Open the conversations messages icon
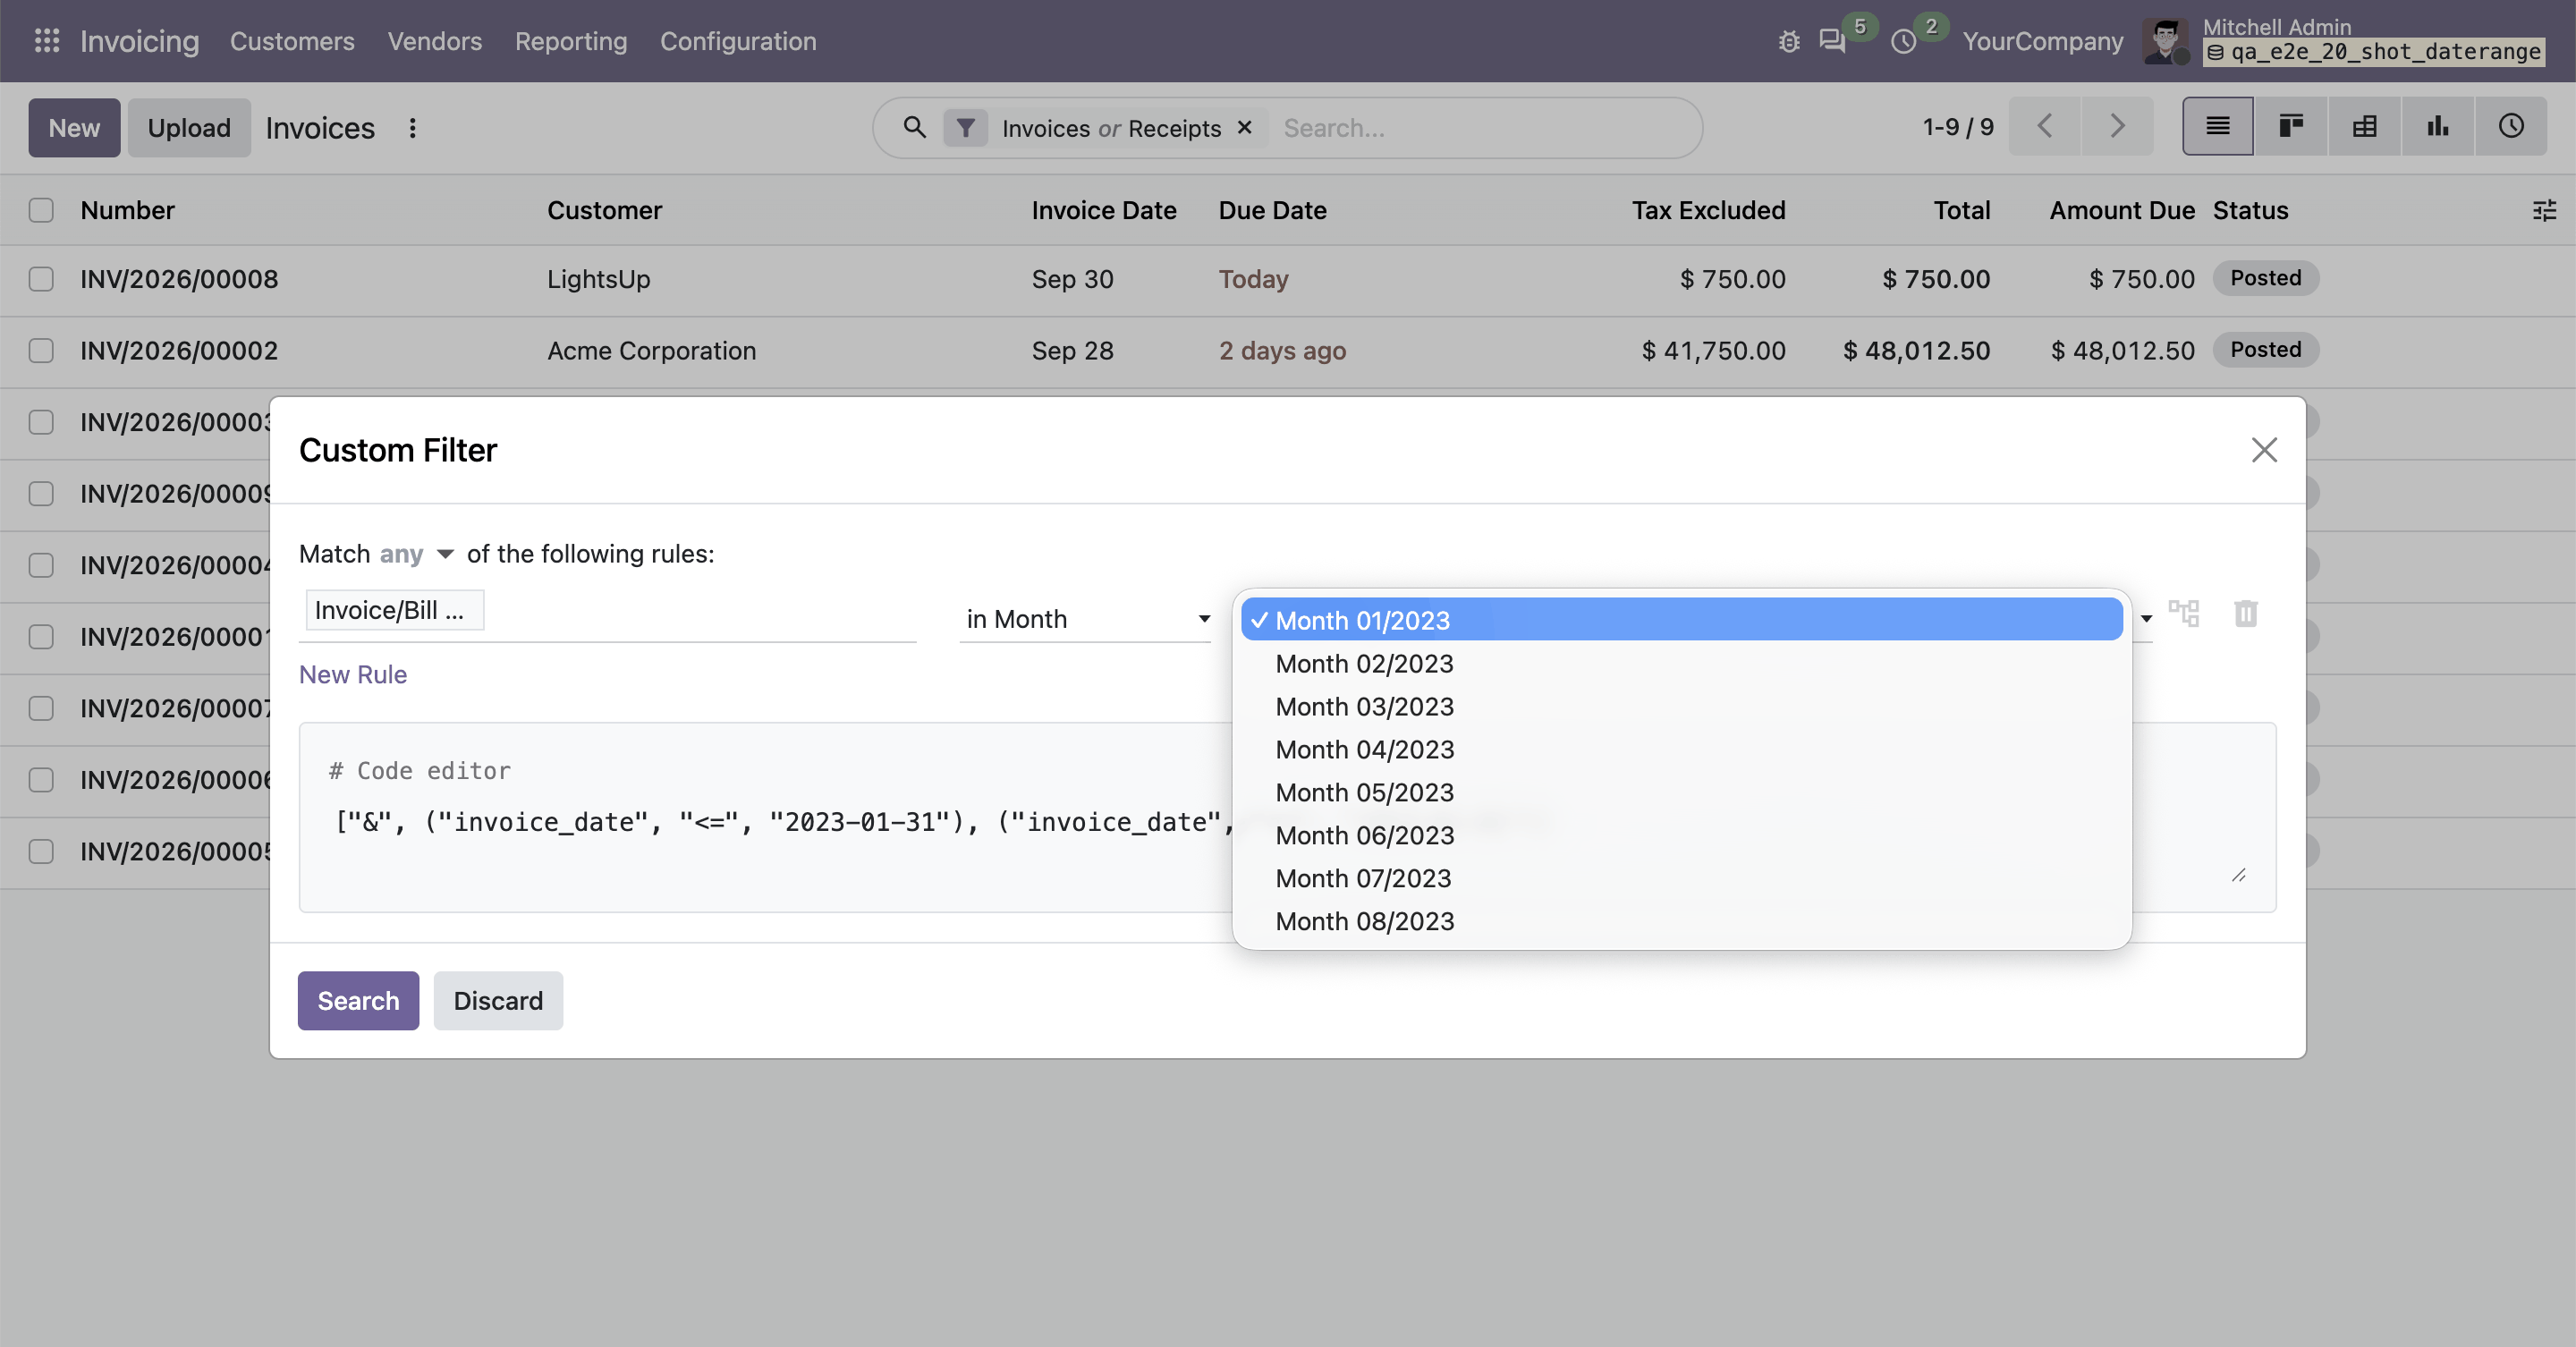Screen dimensions: 2576x1347 click(1832, 41)
